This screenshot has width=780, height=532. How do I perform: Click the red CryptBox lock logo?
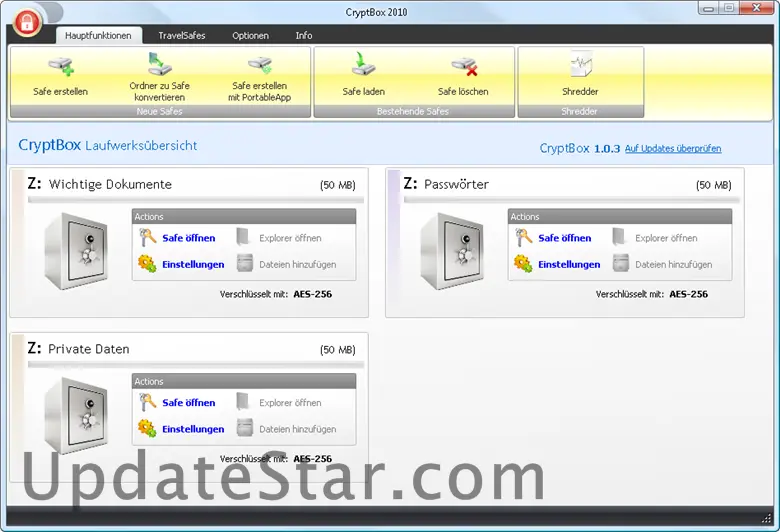click(27, 22)
